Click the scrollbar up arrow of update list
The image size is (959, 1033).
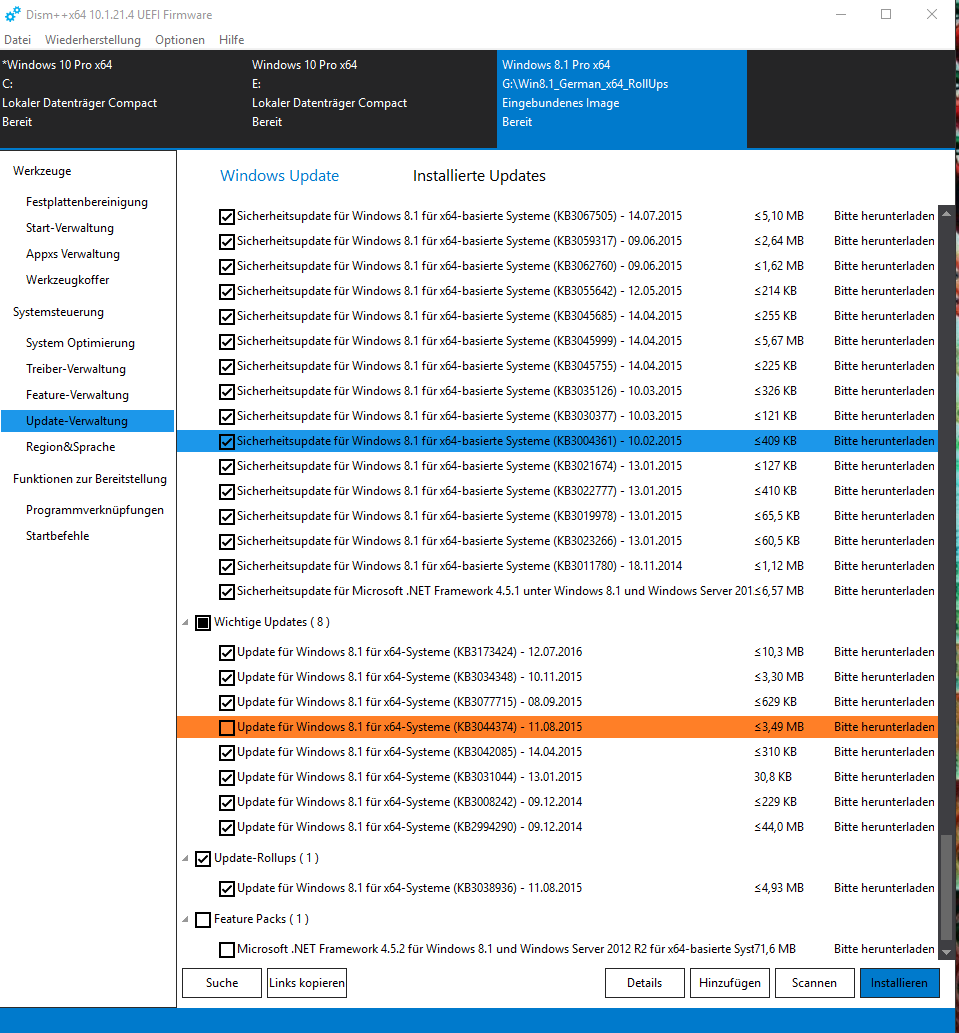946,213
